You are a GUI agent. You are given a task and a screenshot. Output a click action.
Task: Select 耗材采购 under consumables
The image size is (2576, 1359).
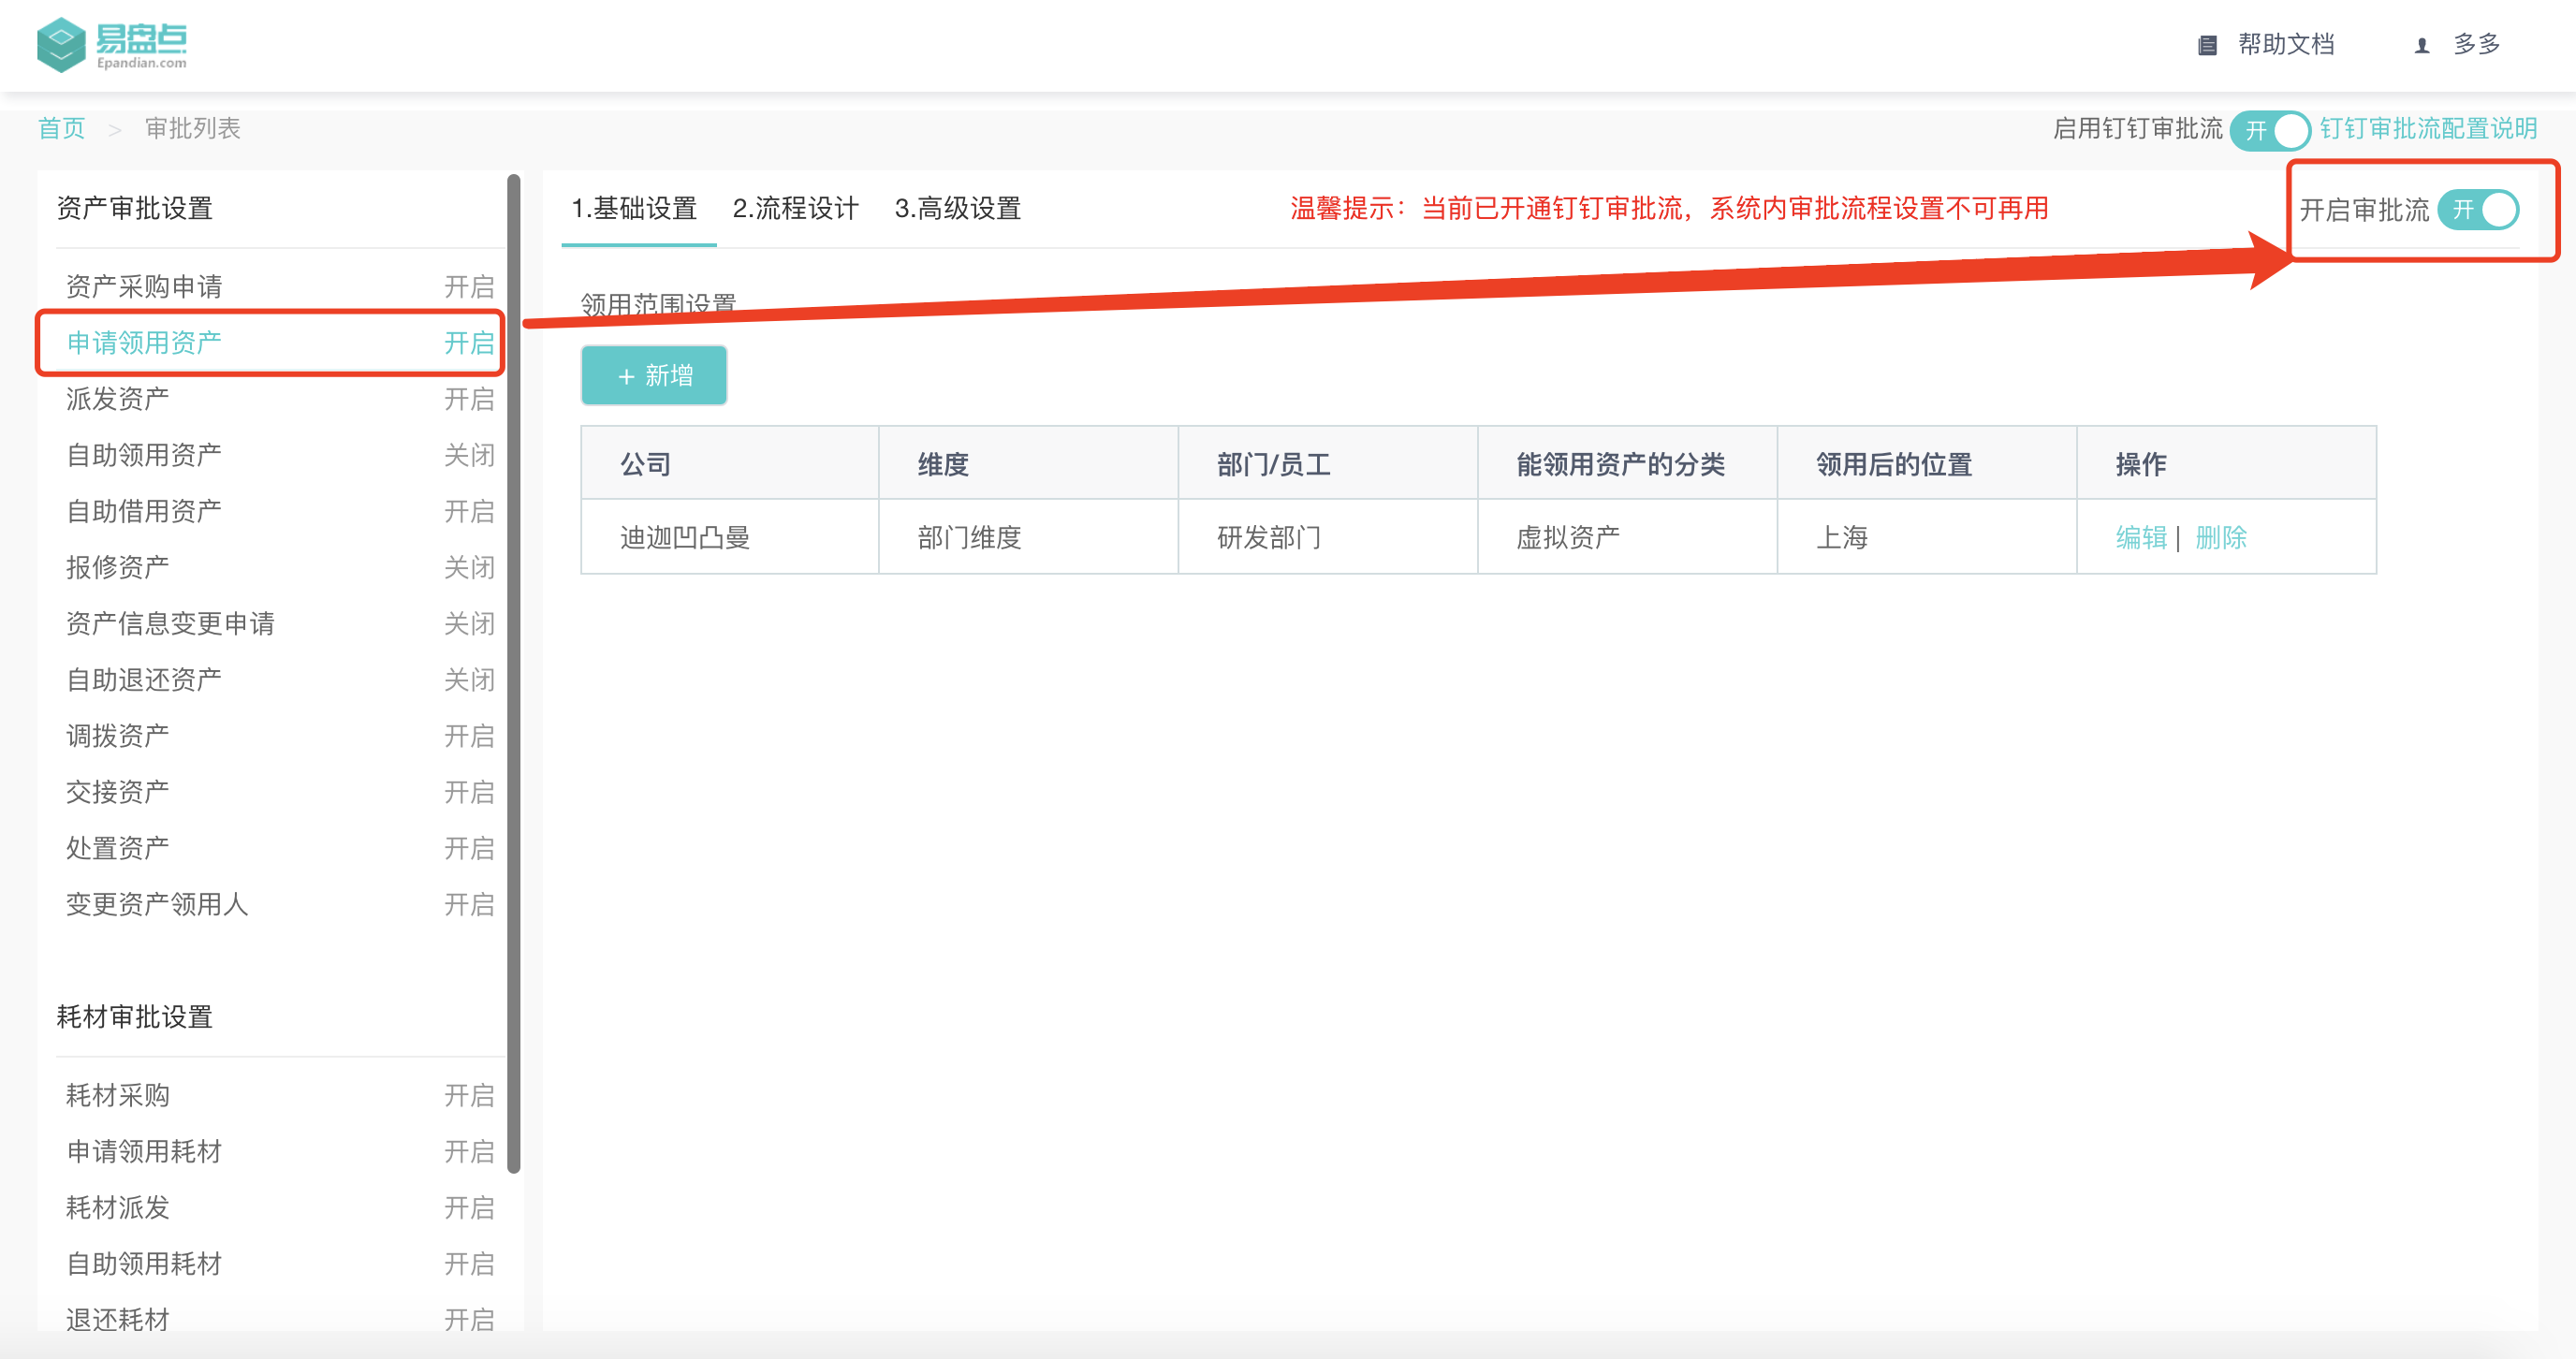pos(118,1095)
